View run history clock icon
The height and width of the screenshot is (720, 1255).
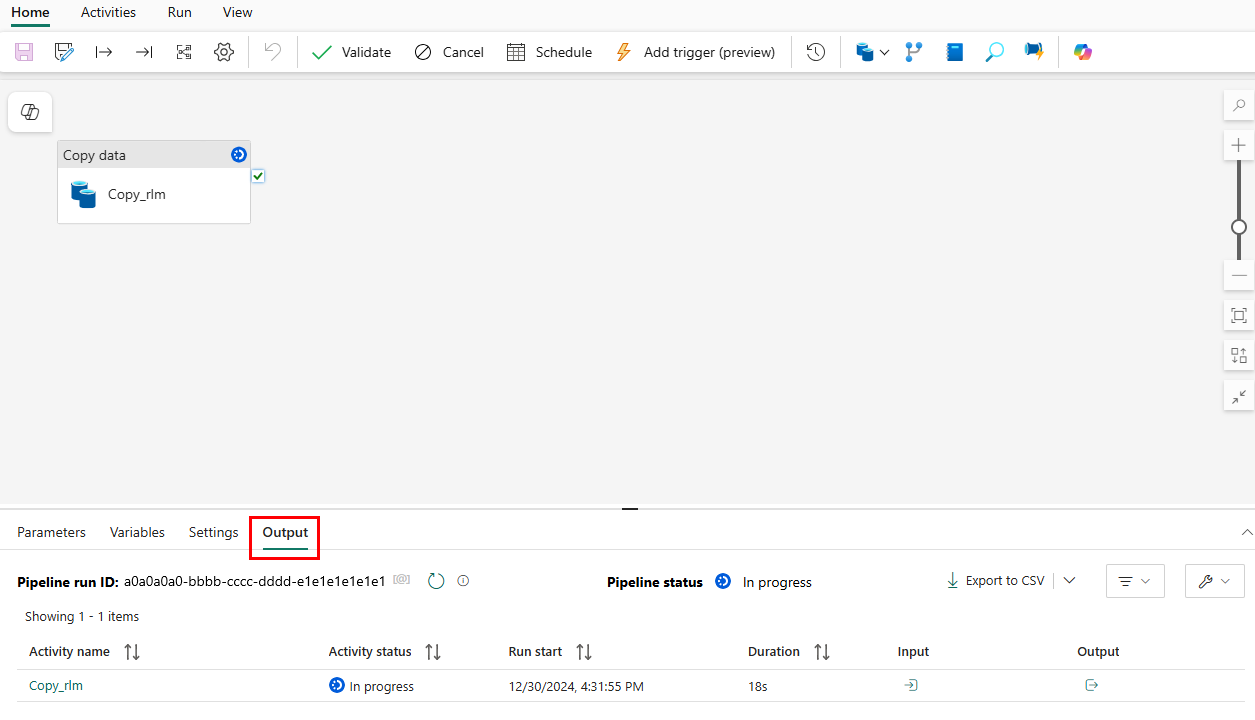coord(816,52)
